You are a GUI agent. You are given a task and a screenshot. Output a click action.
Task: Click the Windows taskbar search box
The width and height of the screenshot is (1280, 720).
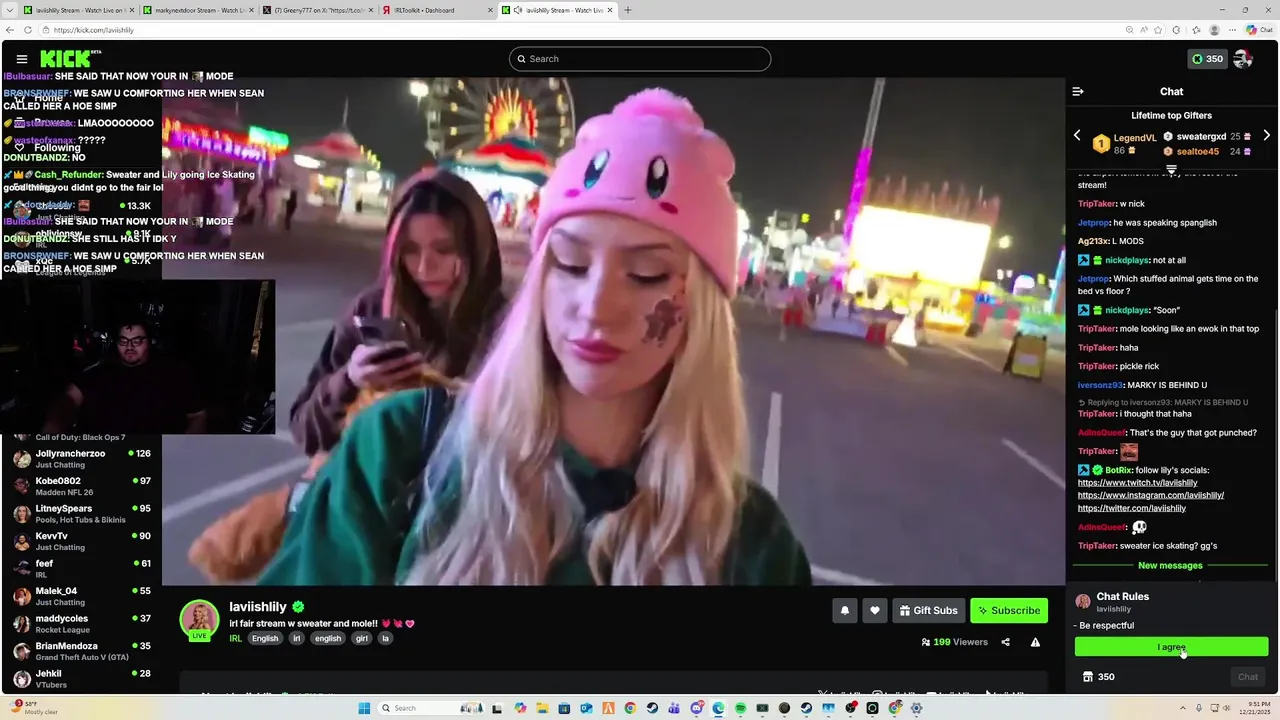(x=430, y=708)
